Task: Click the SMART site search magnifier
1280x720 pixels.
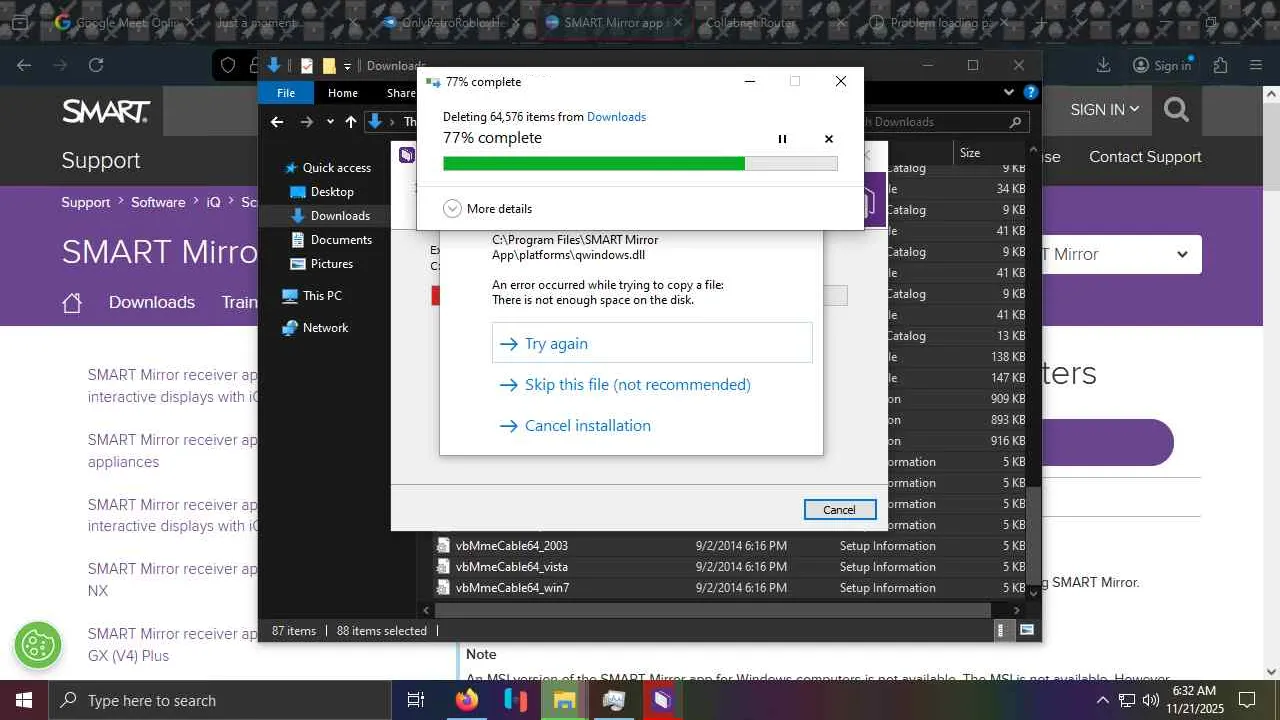Action: (x=1176, y=110)
